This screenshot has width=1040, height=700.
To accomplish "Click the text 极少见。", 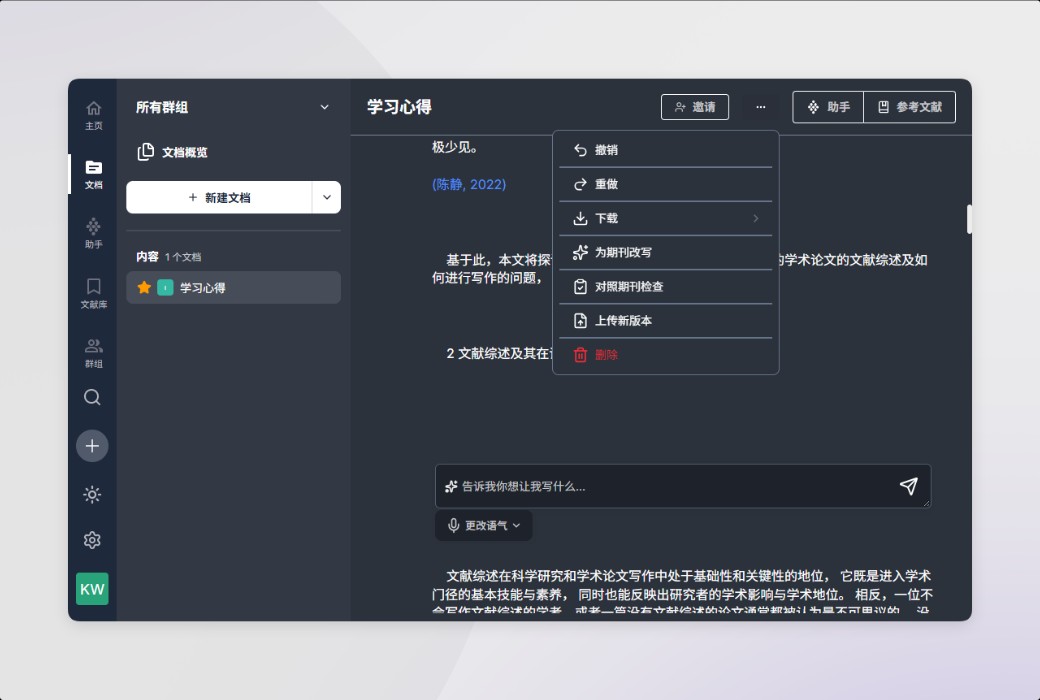I will click(455, 147).
